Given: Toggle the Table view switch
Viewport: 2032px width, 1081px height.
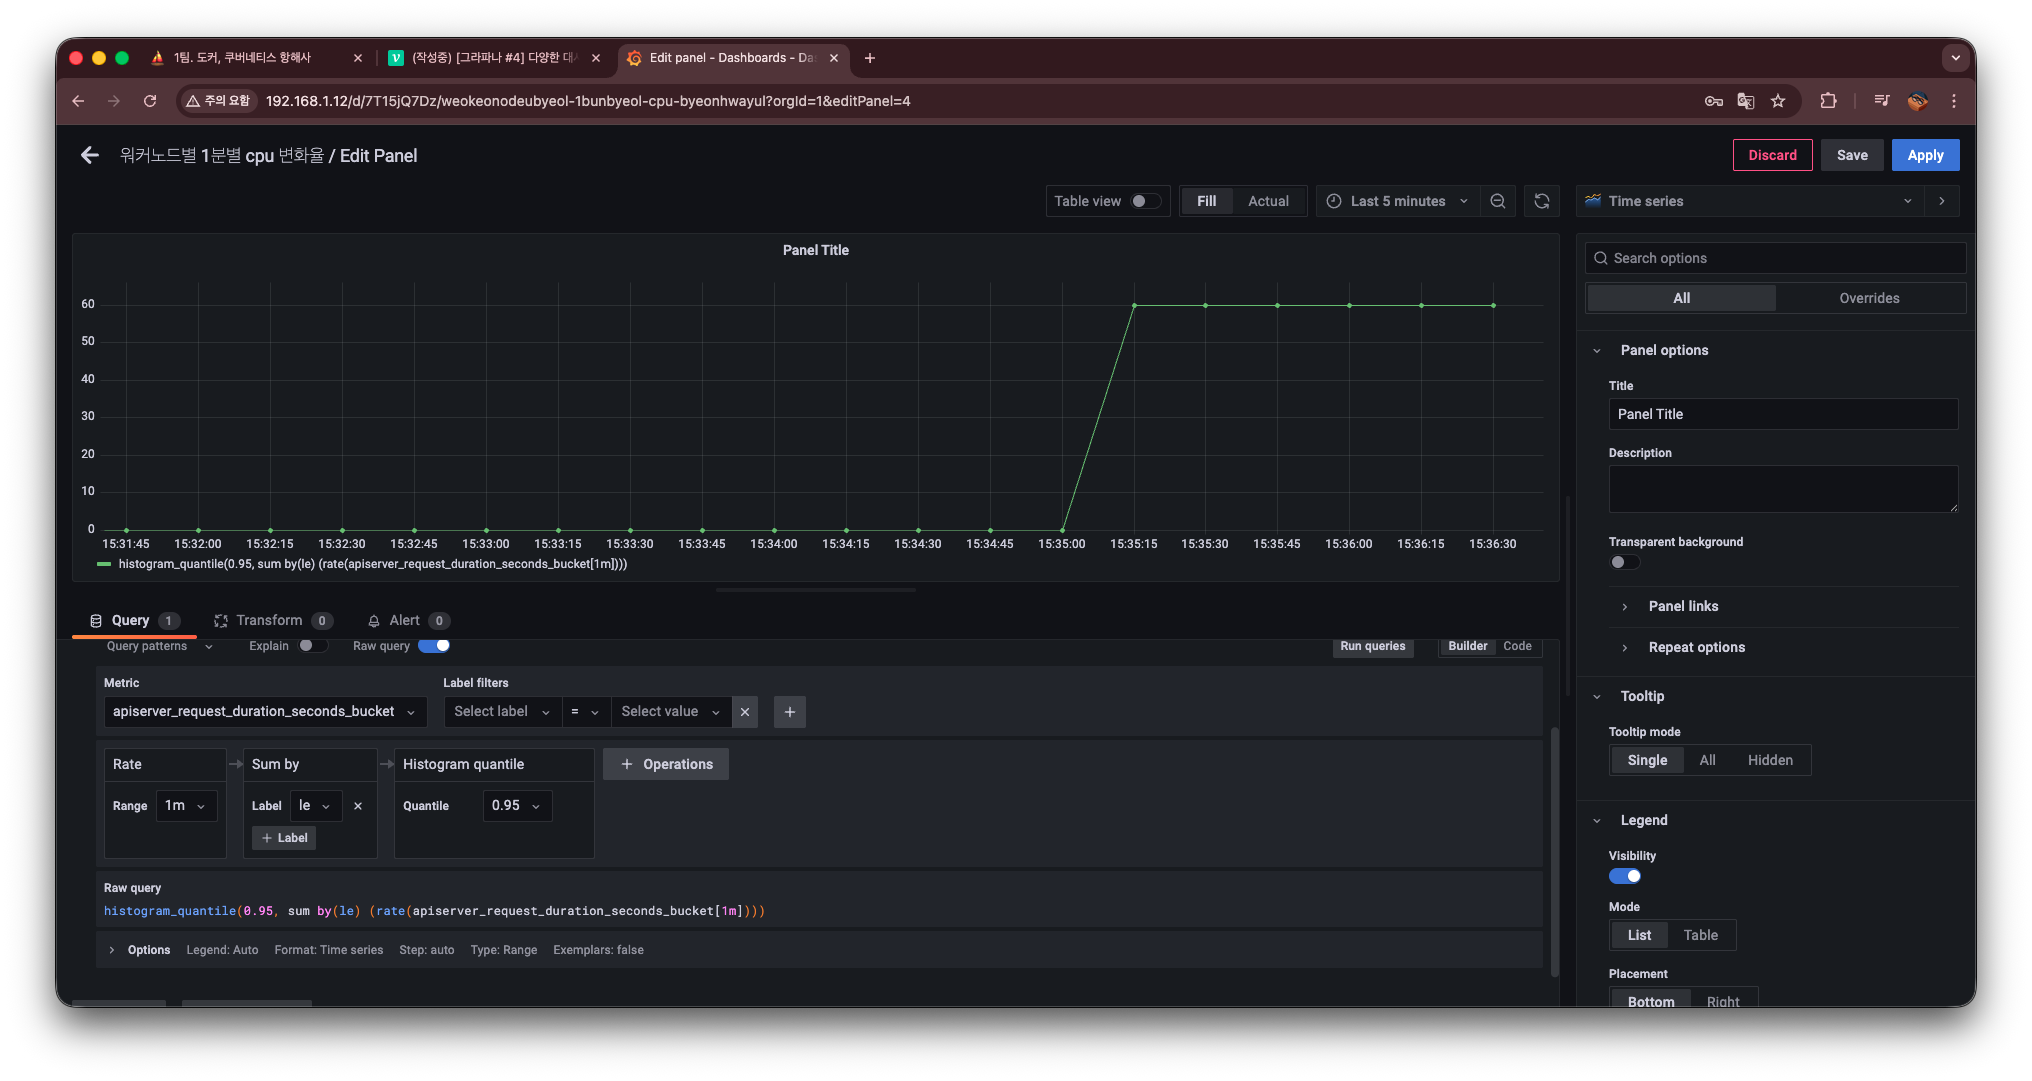Looking at the screenshot, I should pos(1145,201).
